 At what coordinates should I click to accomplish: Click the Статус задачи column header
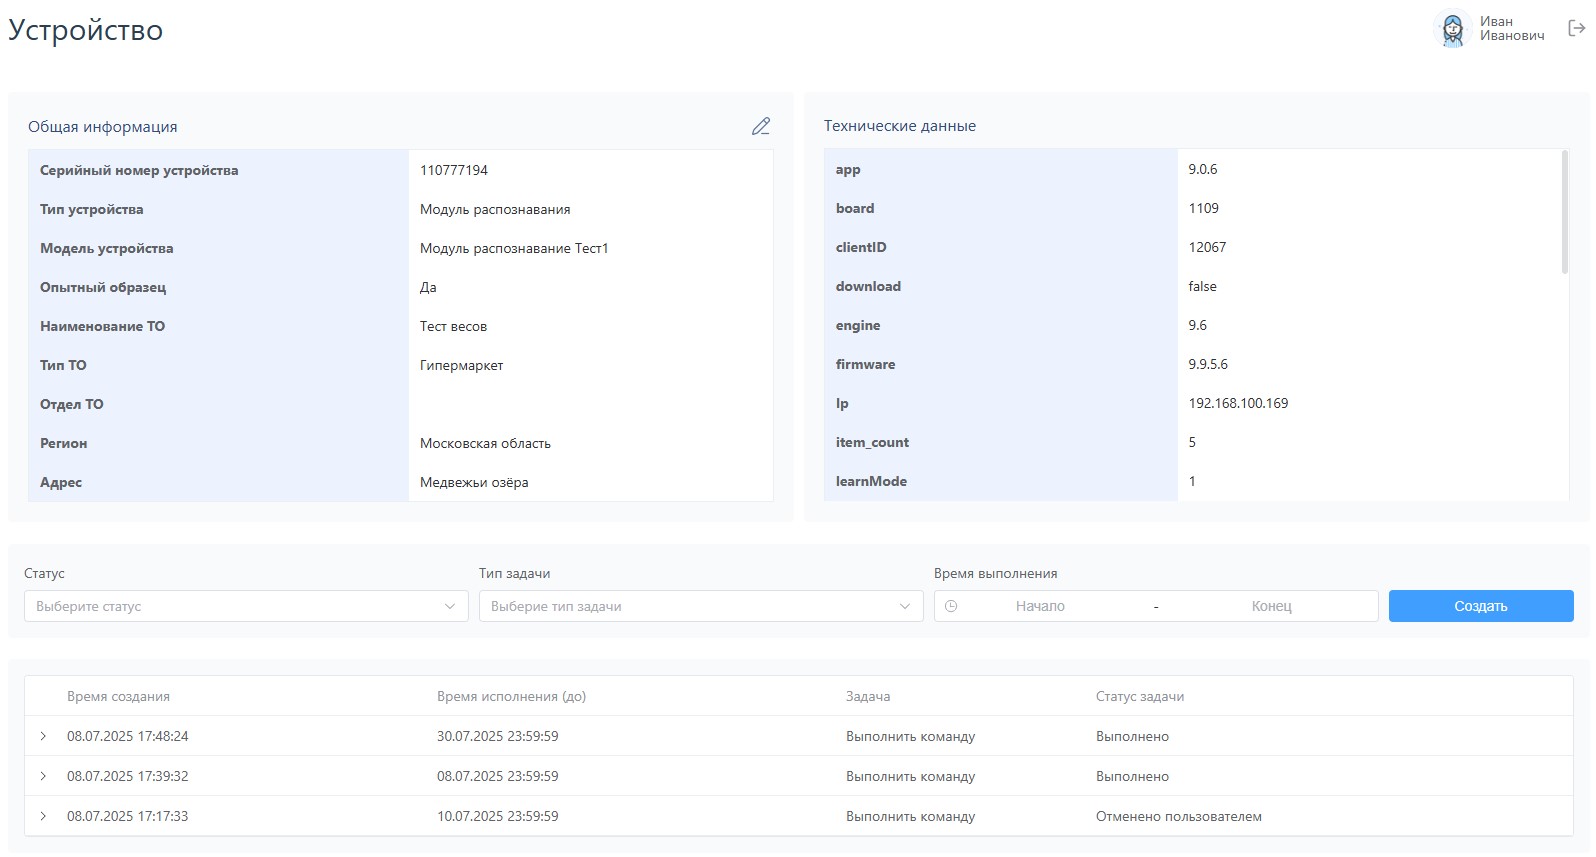[x=1139, y=696]
